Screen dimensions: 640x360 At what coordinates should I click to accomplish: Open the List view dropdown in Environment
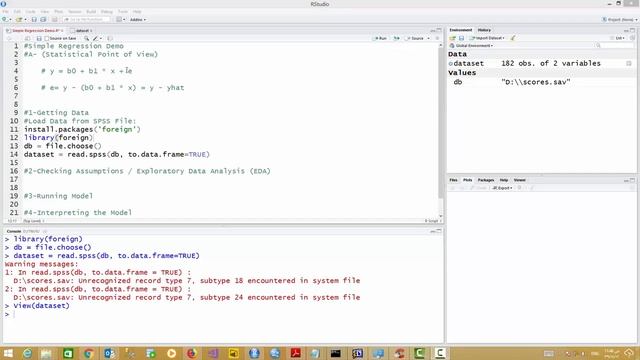coord(619,38)
